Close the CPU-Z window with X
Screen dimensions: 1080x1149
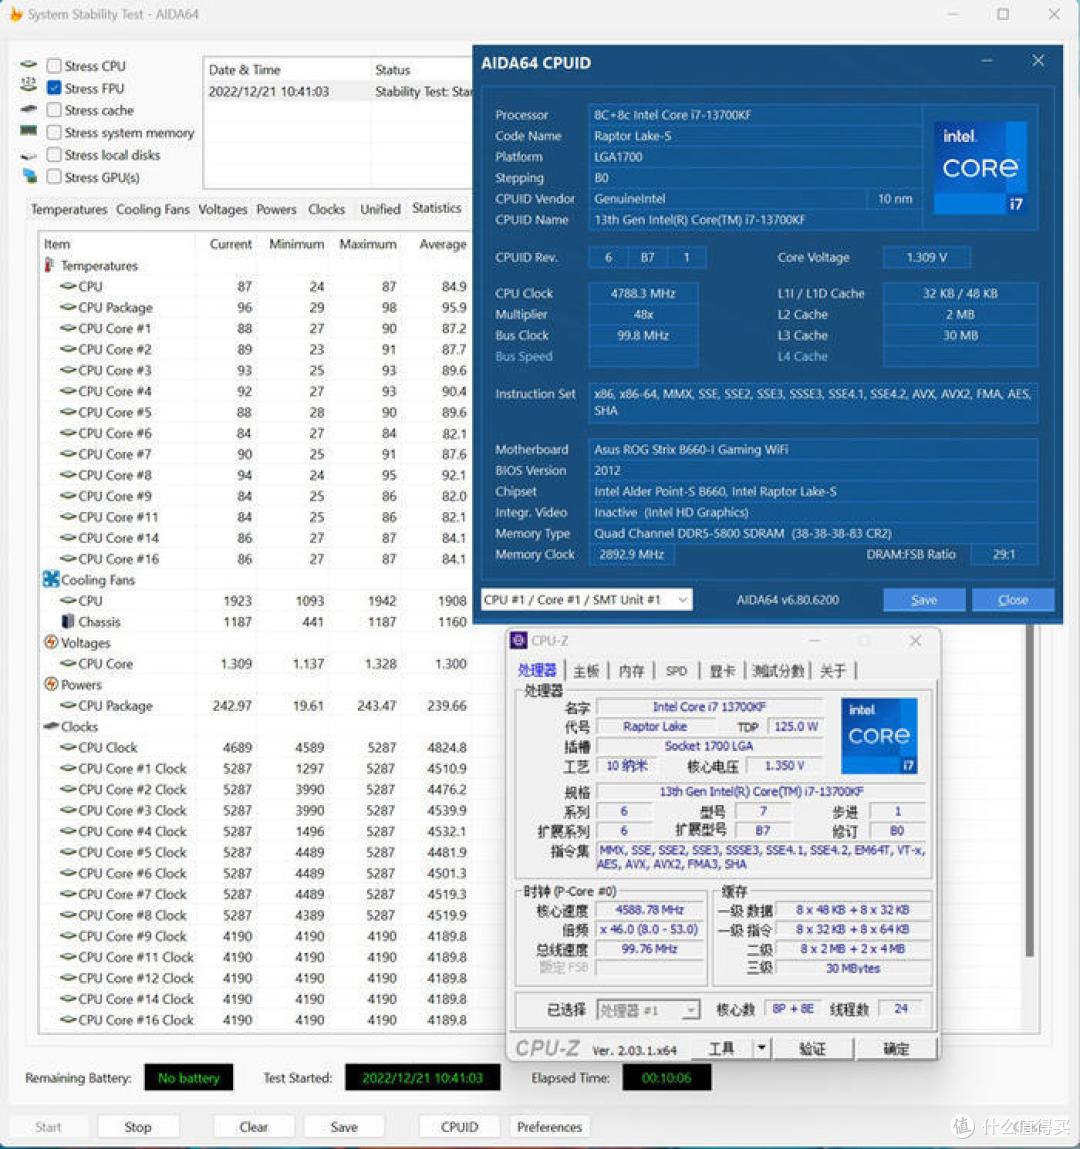coord(915,640)
